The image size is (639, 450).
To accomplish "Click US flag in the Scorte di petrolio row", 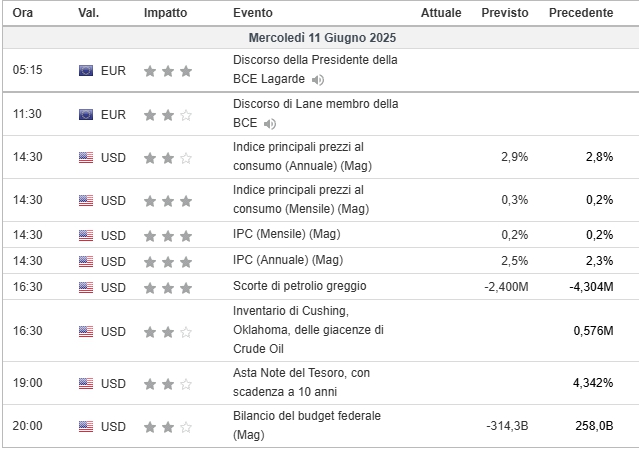I will tap(86, 287).
